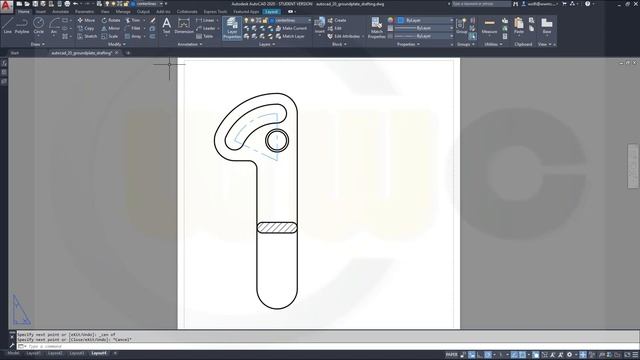Open status bar customization menu
Screen dimensions: 640x360
[635, 355]
